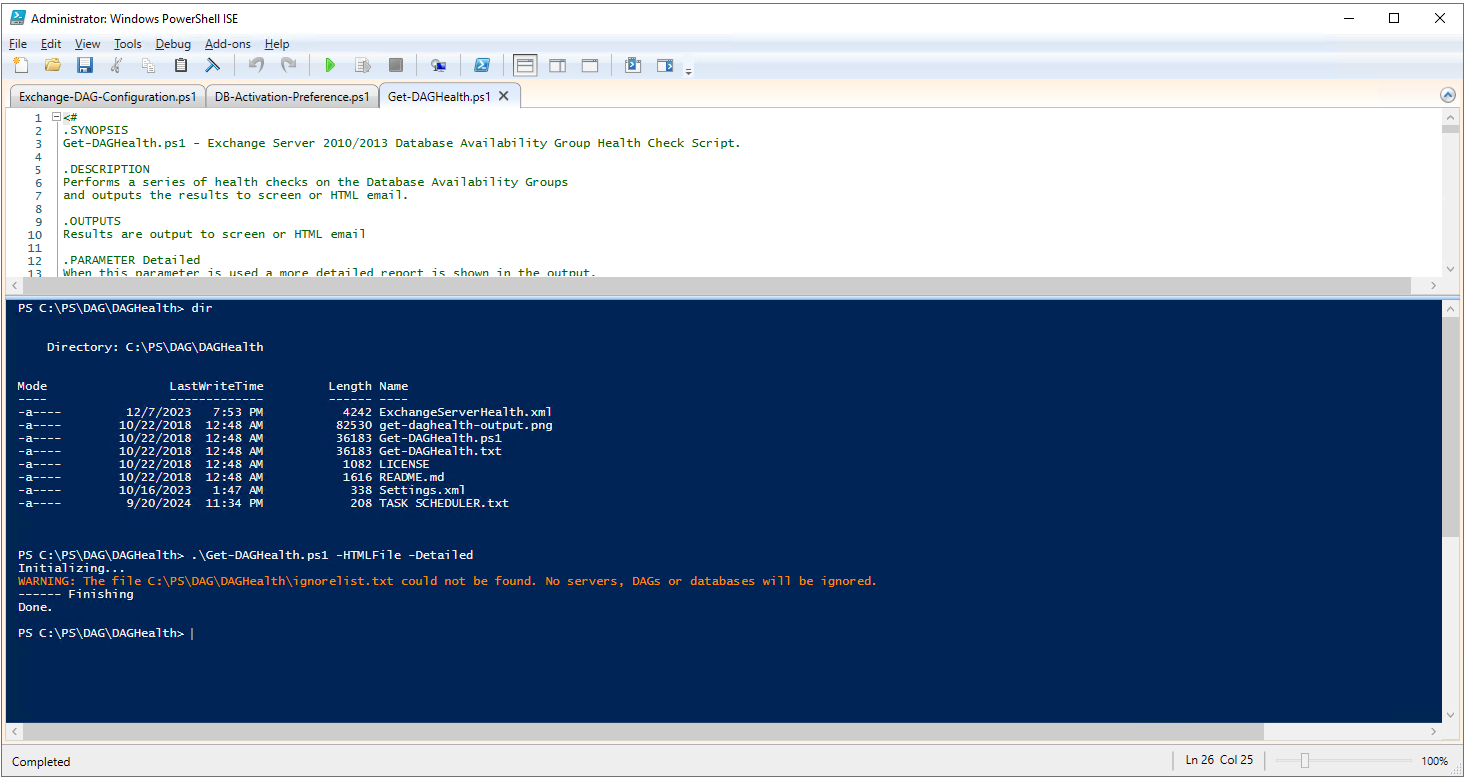Click the .DESCRIPTION line in the script
The image size is (1466, 778).
tap(106, 169)
